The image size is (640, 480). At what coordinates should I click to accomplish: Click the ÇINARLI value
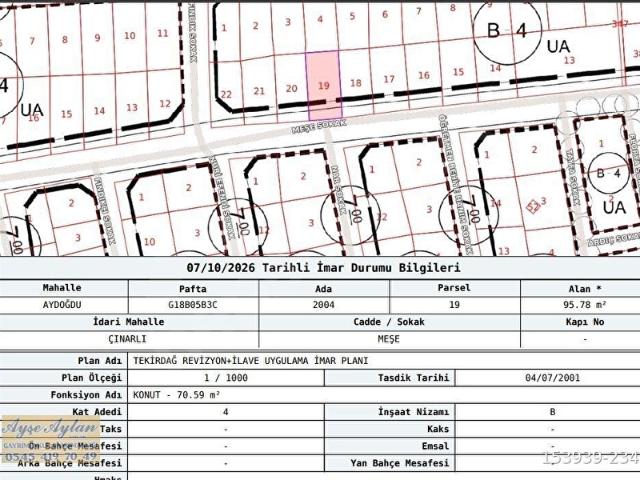click(x=127, y=339)
